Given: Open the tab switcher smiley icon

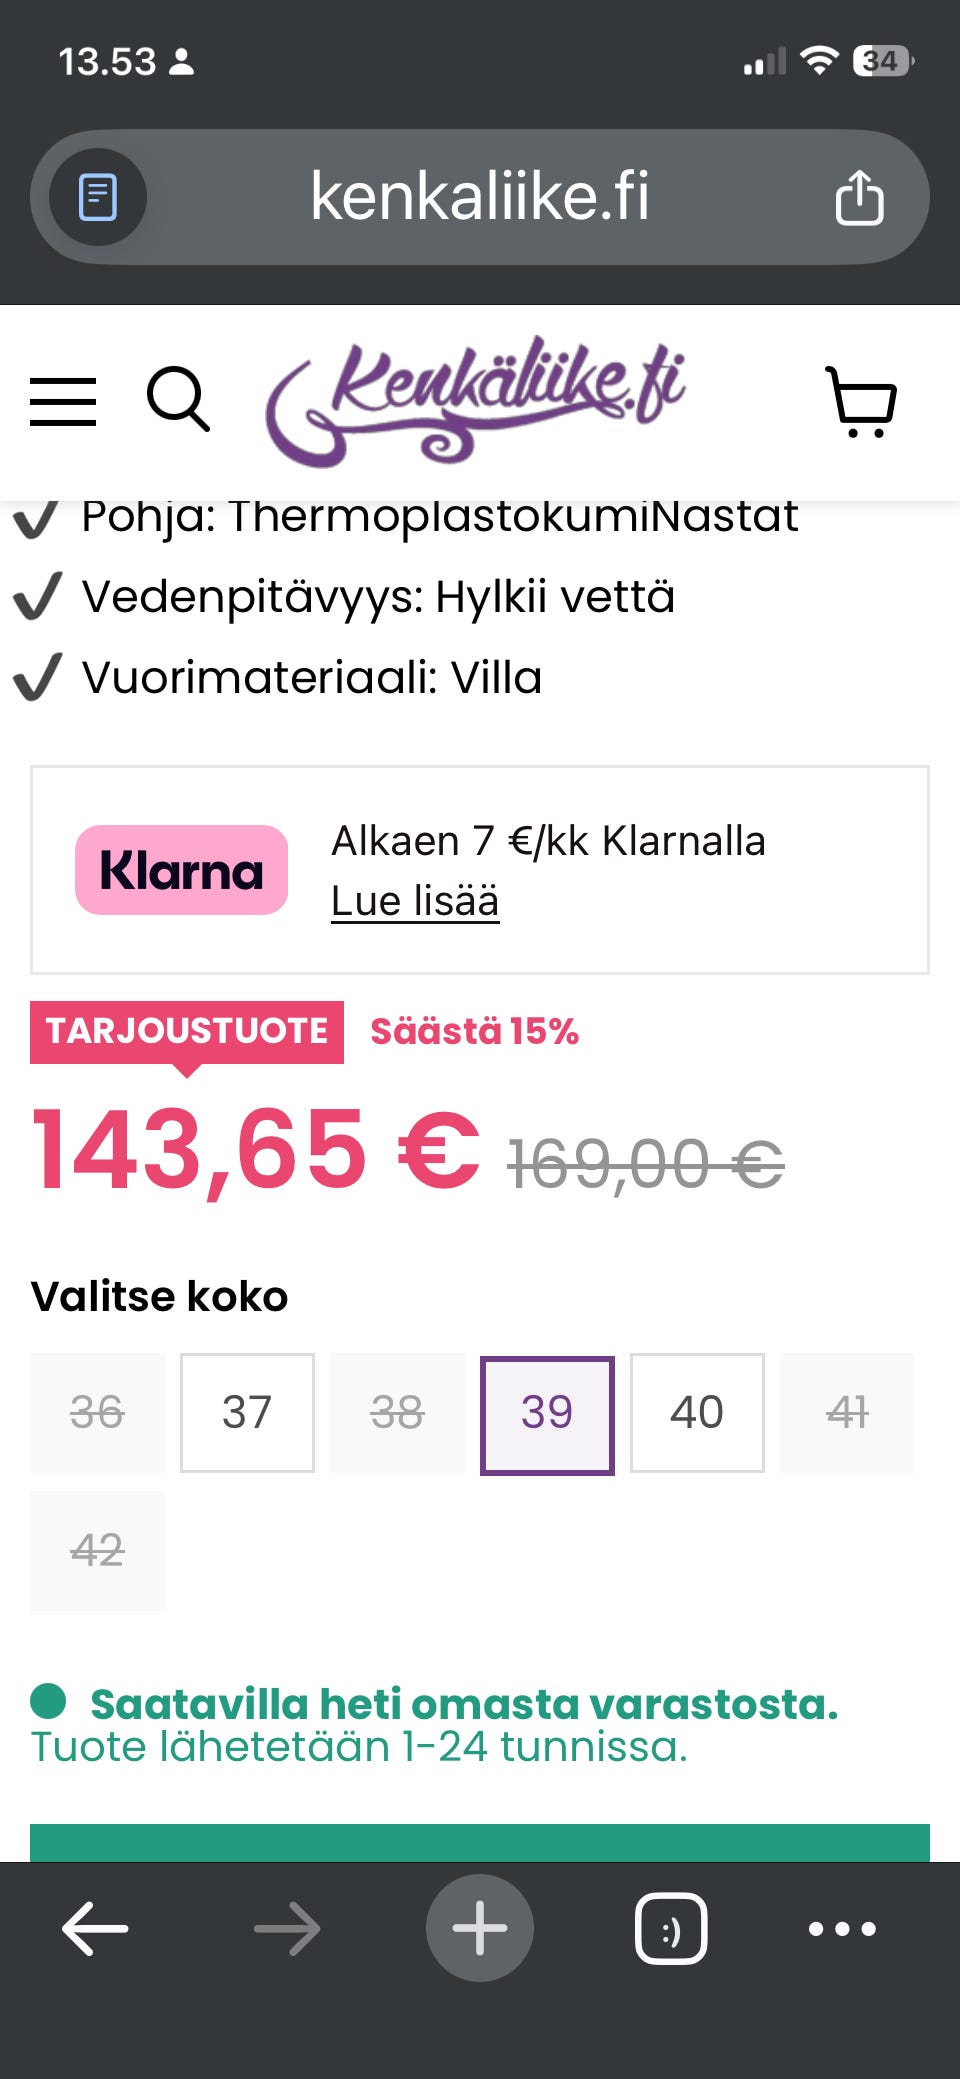Looking at the screenshot, I should coord(672,1927).
